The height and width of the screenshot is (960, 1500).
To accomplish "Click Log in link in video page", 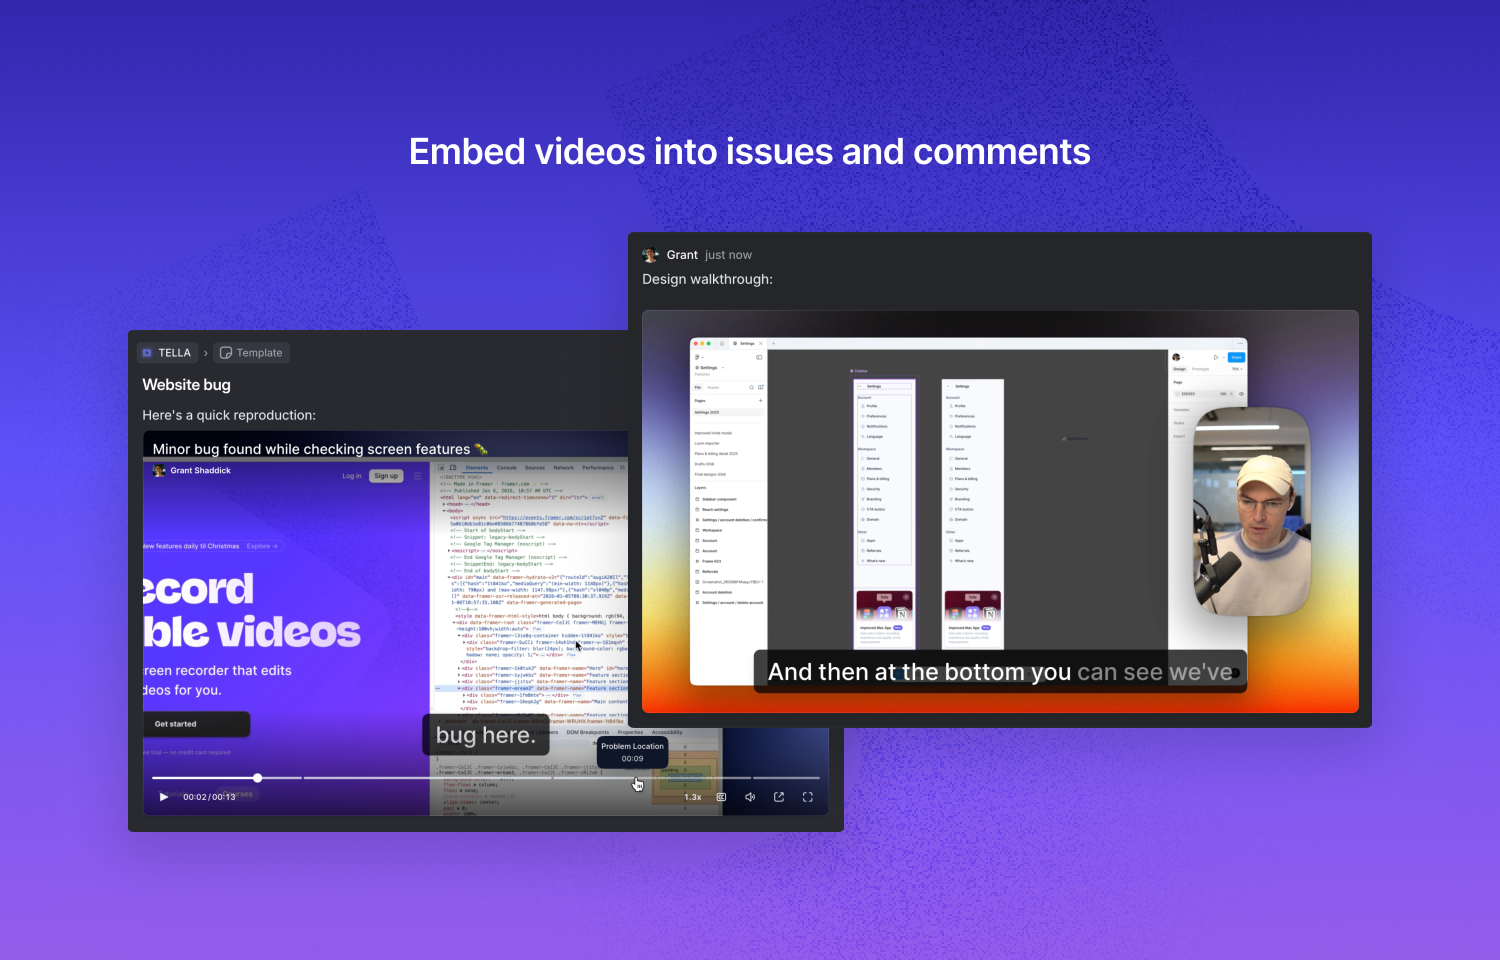I will click(x=352, y=476).
